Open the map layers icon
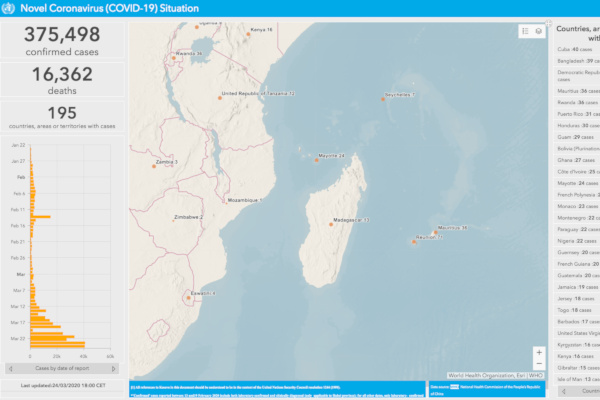 pyautogui.click(x=538, y=31)
